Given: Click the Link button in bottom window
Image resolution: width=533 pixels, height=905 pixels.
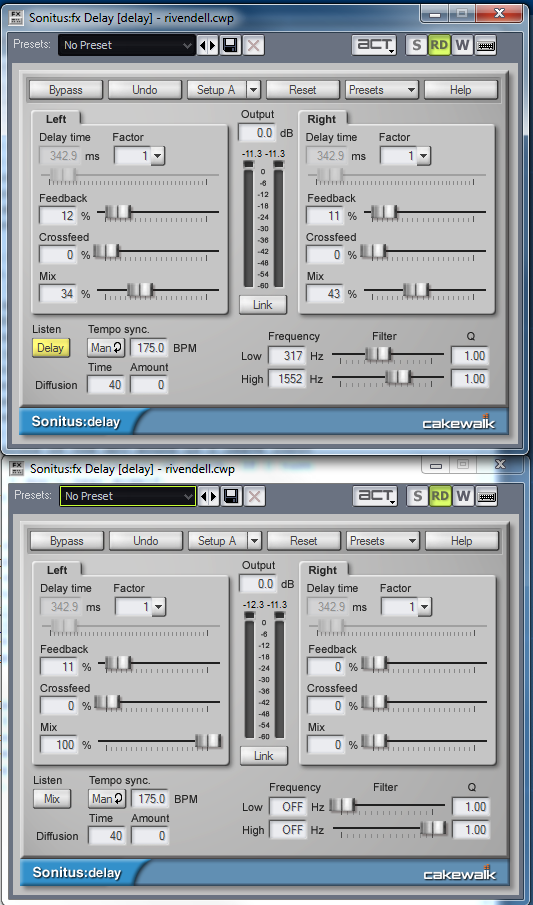Looking at the screenshot, I should 263,756.
